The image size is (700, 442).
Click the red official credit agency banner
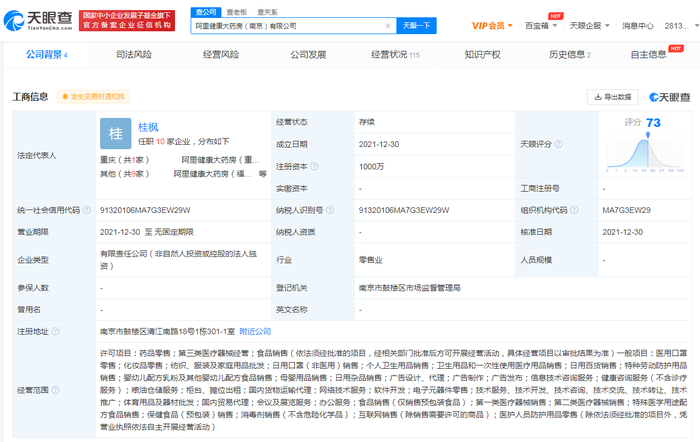pyautogui.click(x=127, y=21)
